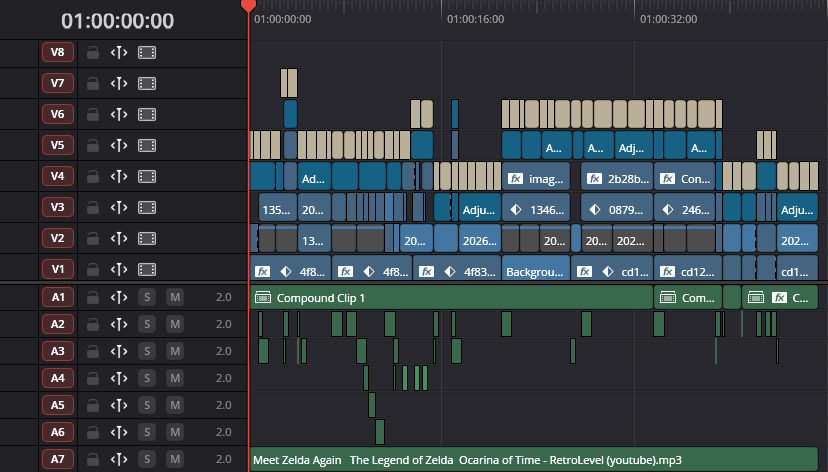This screenshot has width=828, height=472.
Task: Solo audio track A3
Action: click(147, 351)
